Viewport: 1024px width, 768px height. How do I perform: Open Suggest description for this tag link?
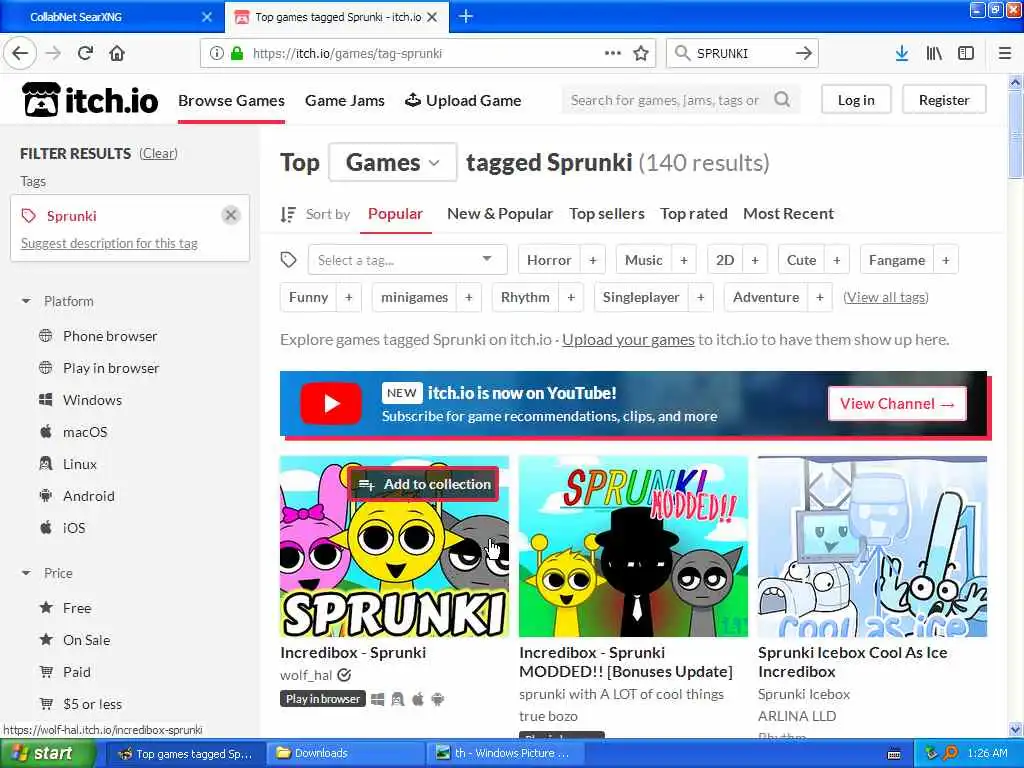[x=109, y=243]
